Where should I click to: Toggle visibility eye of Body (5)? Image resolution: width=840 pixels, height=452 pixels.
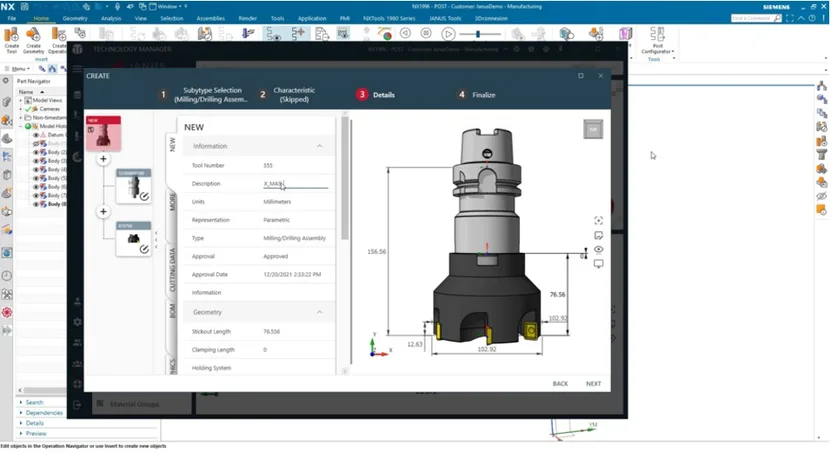click(x=36, y=178)
